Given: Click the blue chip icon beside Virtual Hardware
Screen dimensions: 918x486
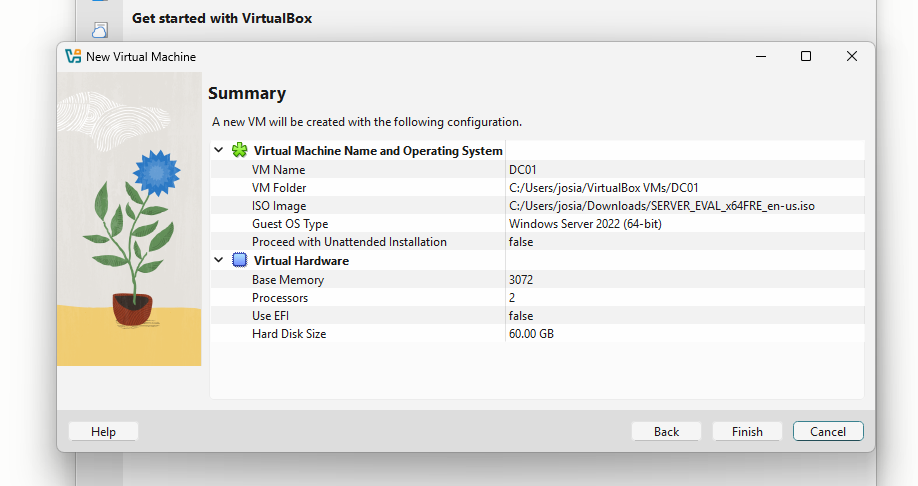Looking at the screenshot, I should 239,260.
